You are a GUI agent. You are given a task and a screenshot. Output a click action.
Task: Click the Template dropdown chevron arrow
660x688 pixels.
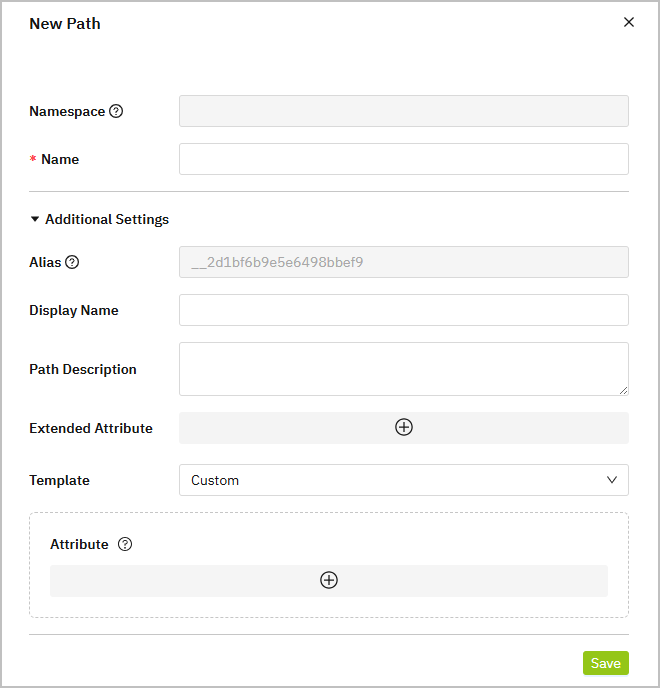(612, 480)
